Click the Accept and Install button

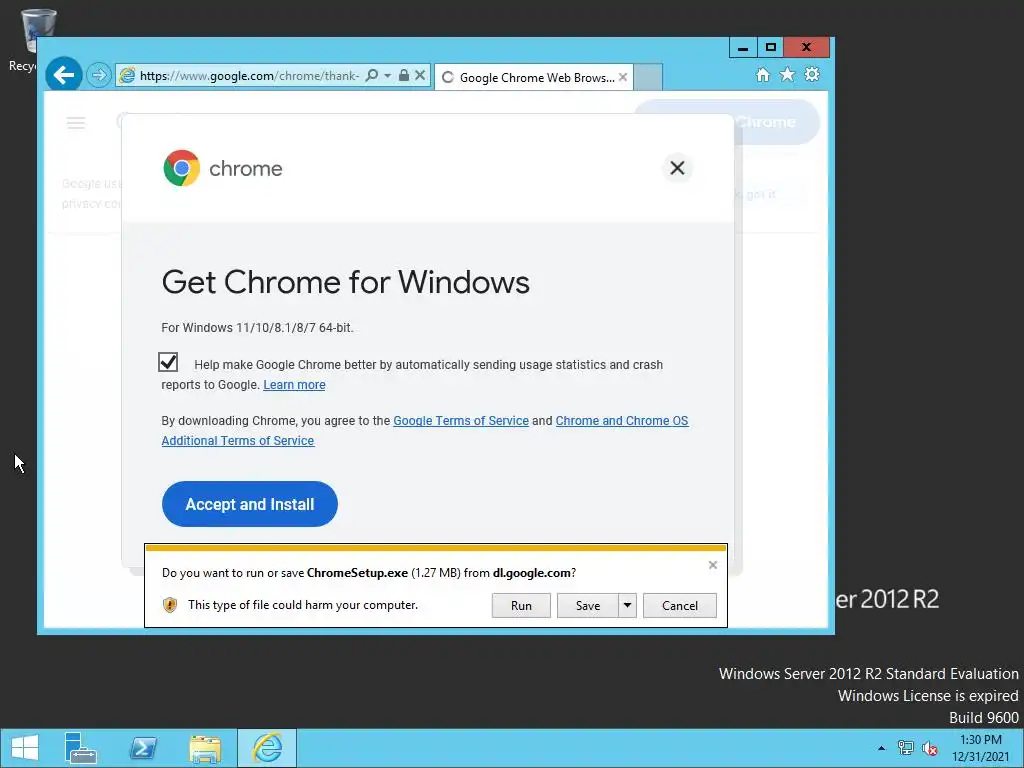coord(249,504)
